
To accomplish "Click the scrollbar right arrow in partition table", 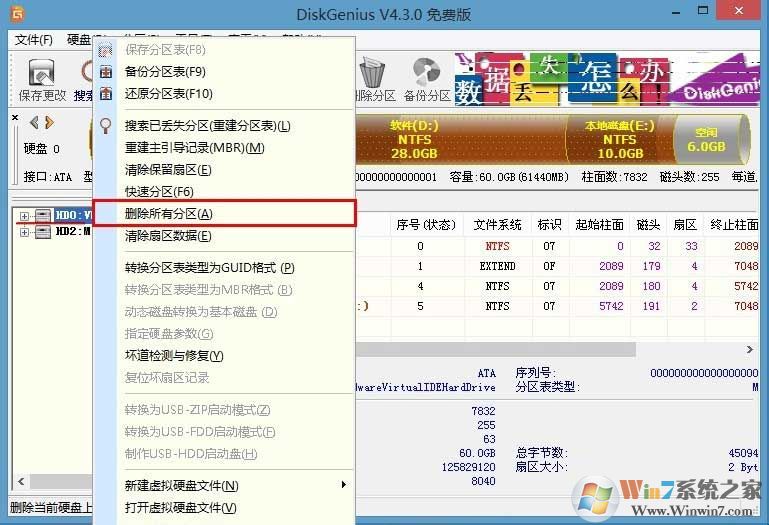I will click(750, 349).
